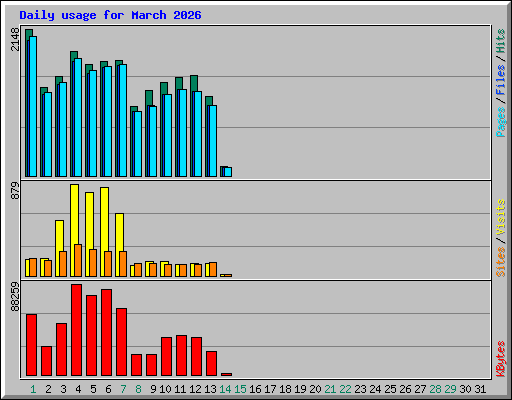Screen dimensions: 512x400
Task: Click day 3 on the x-axis
Action: click(63, 389)
